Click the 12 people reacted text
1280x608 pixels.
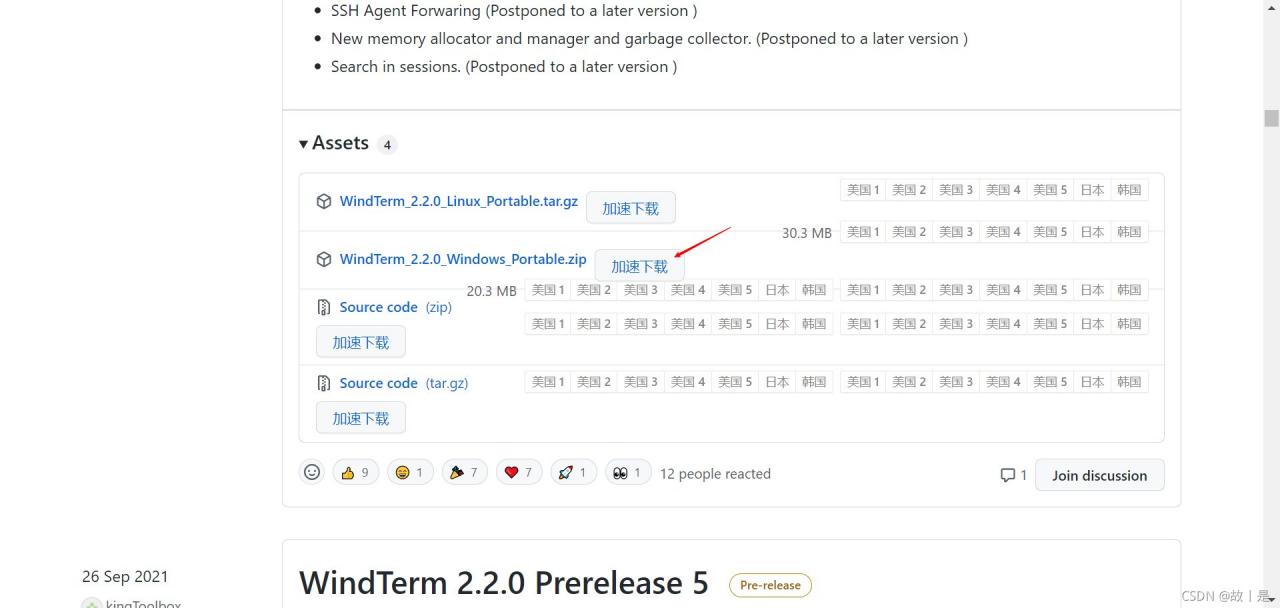(x=715, y=474)
